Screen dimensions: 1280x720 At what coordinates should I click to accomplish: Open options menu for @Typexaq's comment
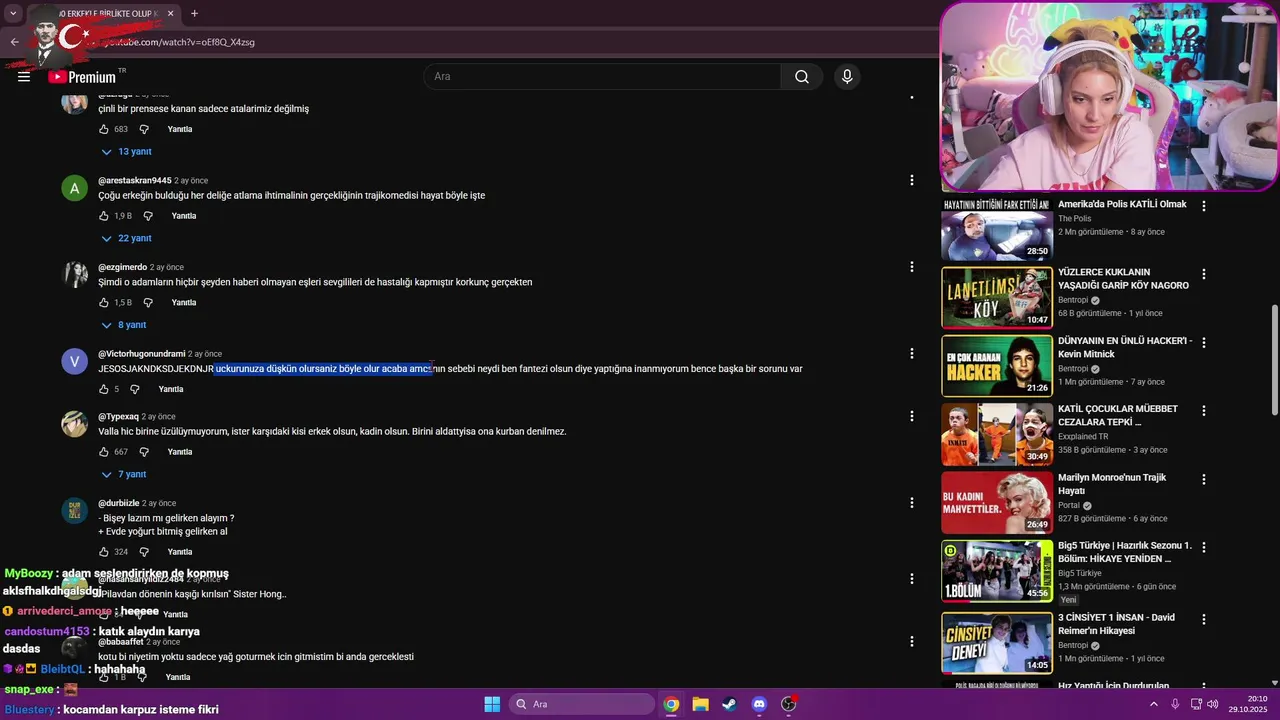pyautogui.click(x=911, y=416)
